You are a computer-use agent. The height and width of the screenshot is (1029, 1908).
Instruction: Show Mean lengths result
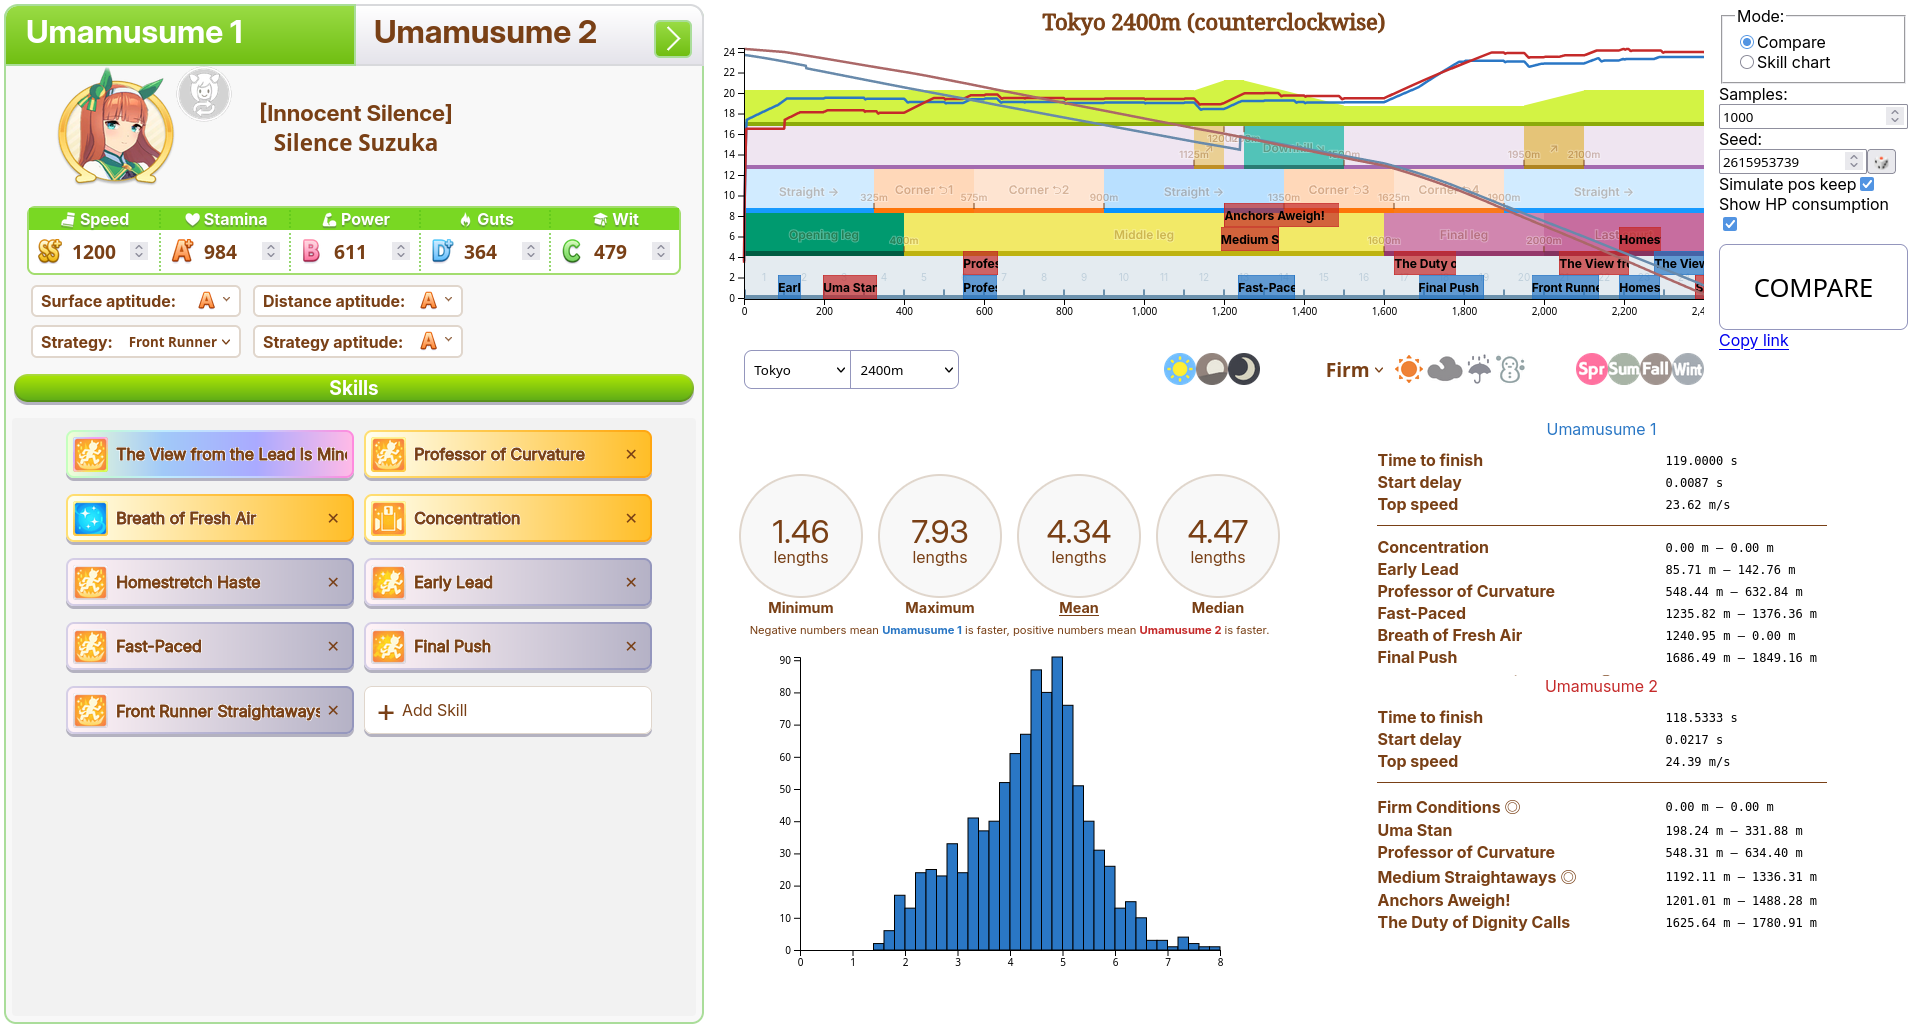(x=1078, y=536)
